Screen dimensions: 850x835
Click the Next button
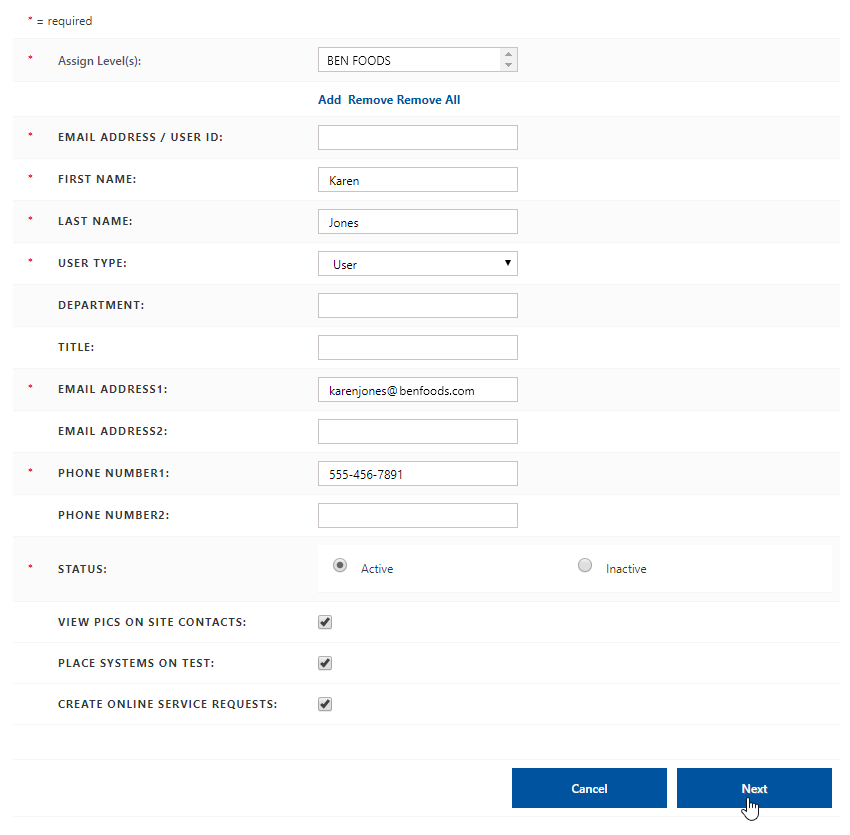(754, 788)
